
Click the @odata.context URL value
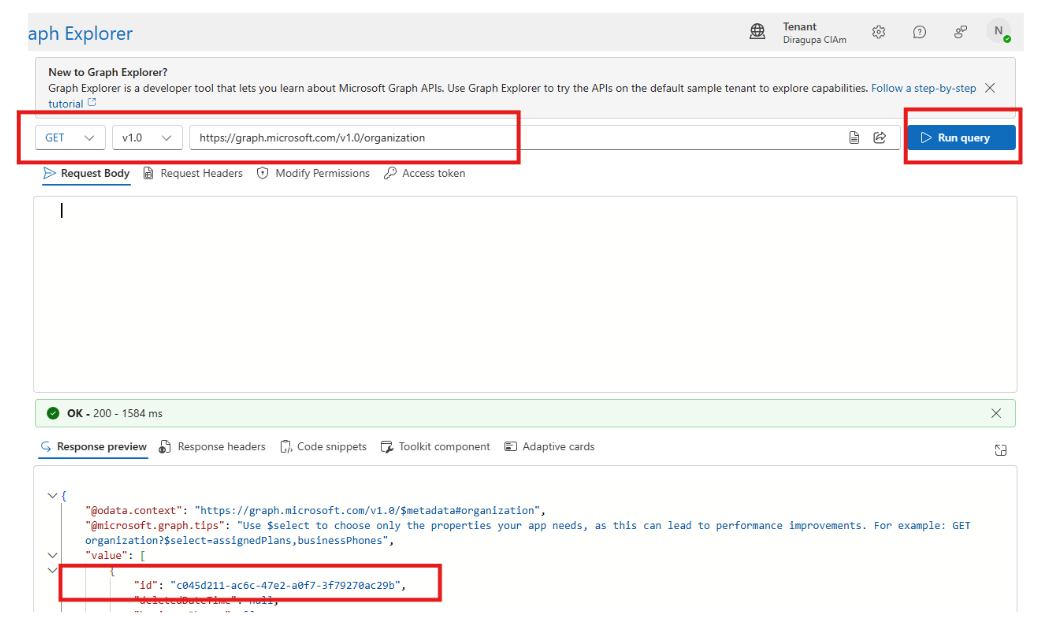(x=367, y=511)
